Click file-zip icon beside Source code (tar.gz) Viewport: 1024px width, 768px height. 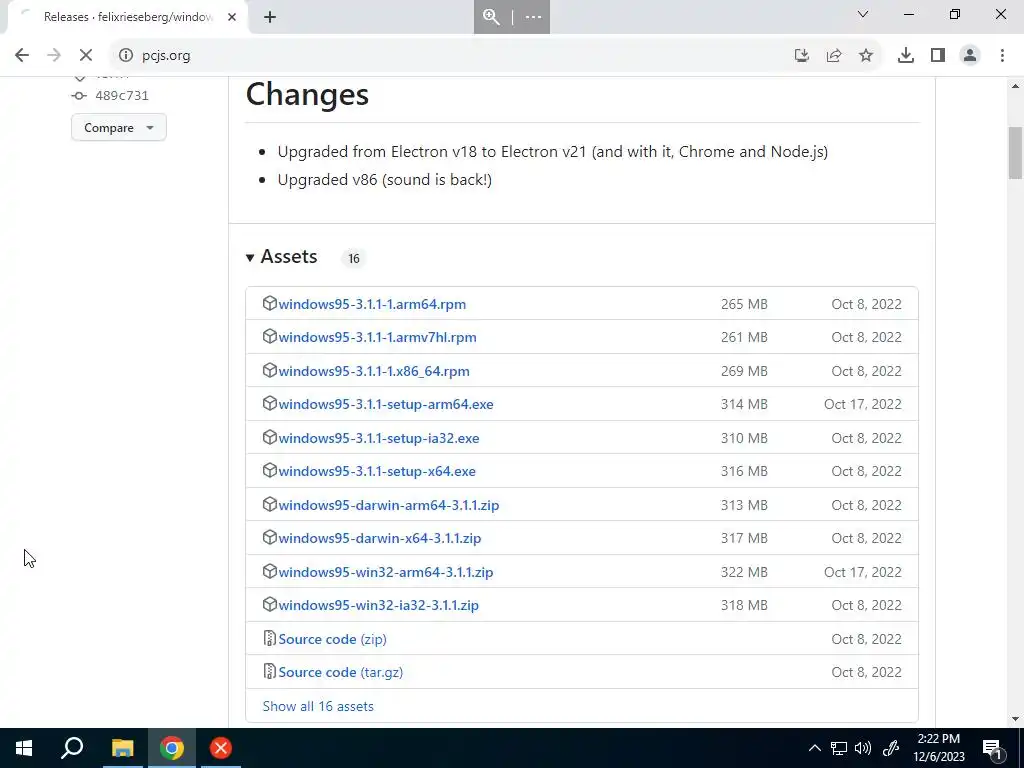click(x=269, y=671)
